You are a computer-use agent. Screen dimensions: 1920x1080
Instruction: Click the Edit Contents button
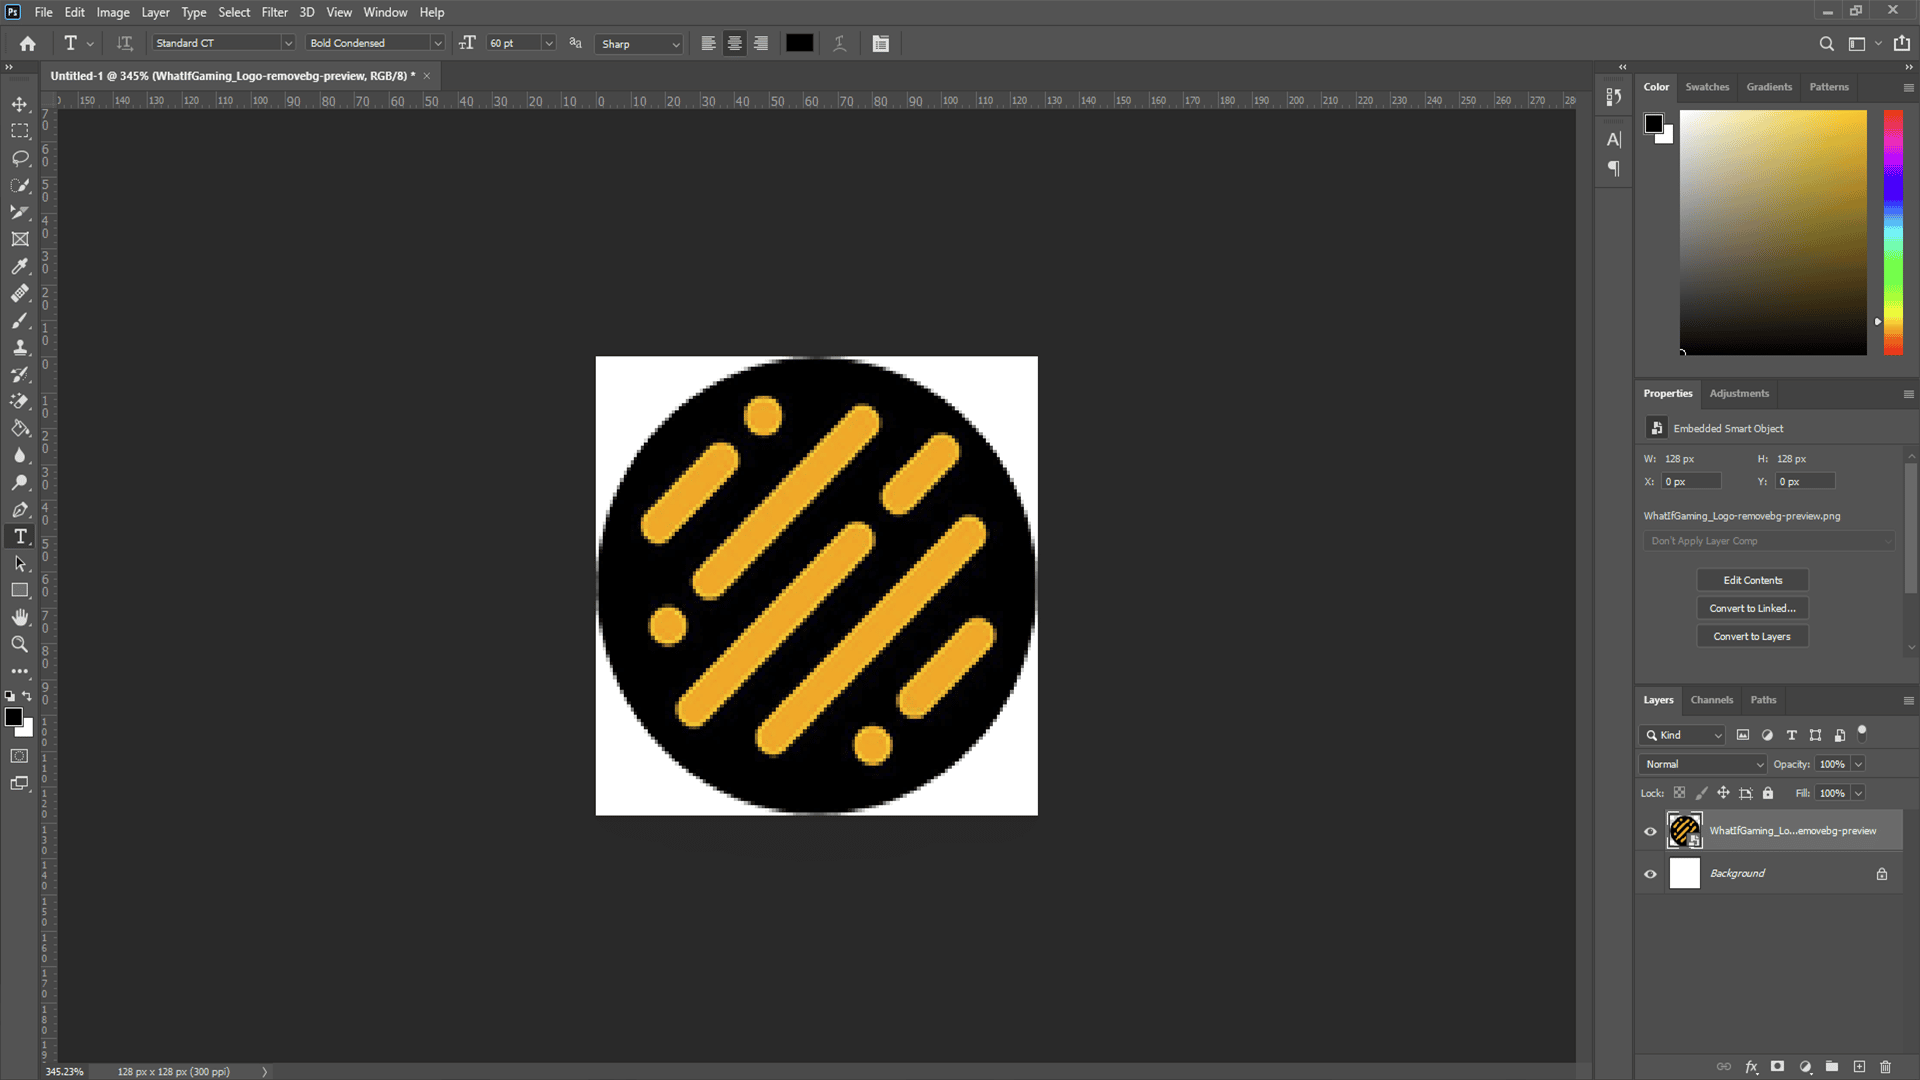(1752, 580)
